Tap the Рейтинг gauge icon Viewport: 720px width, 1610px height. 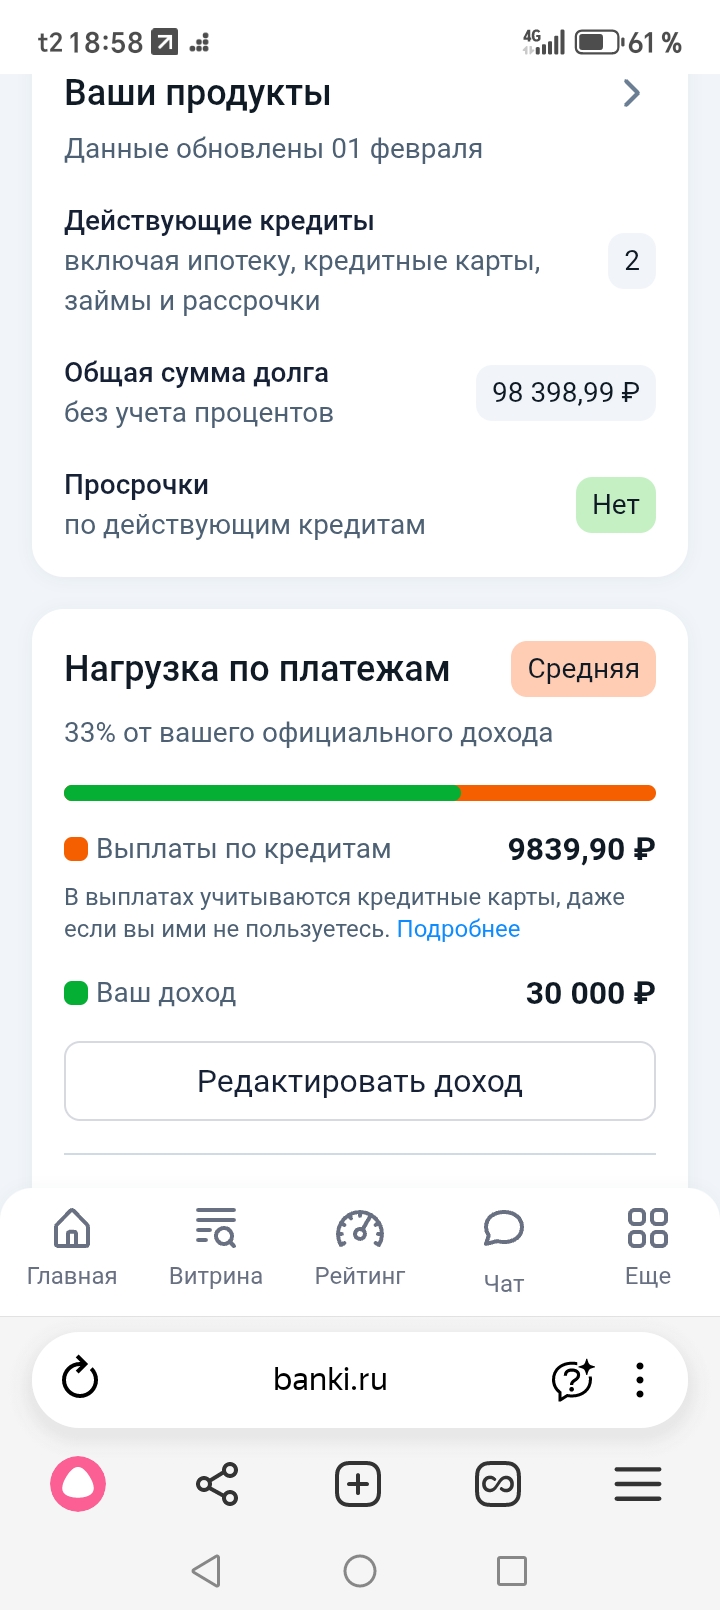point(360,1228)
